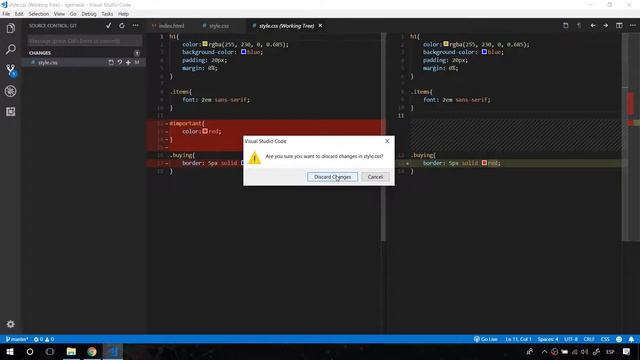Image resolution: width=640 pixels, height=360 pixels.
Task: Stage style.css with the plus icon
Action: [128, 62]
